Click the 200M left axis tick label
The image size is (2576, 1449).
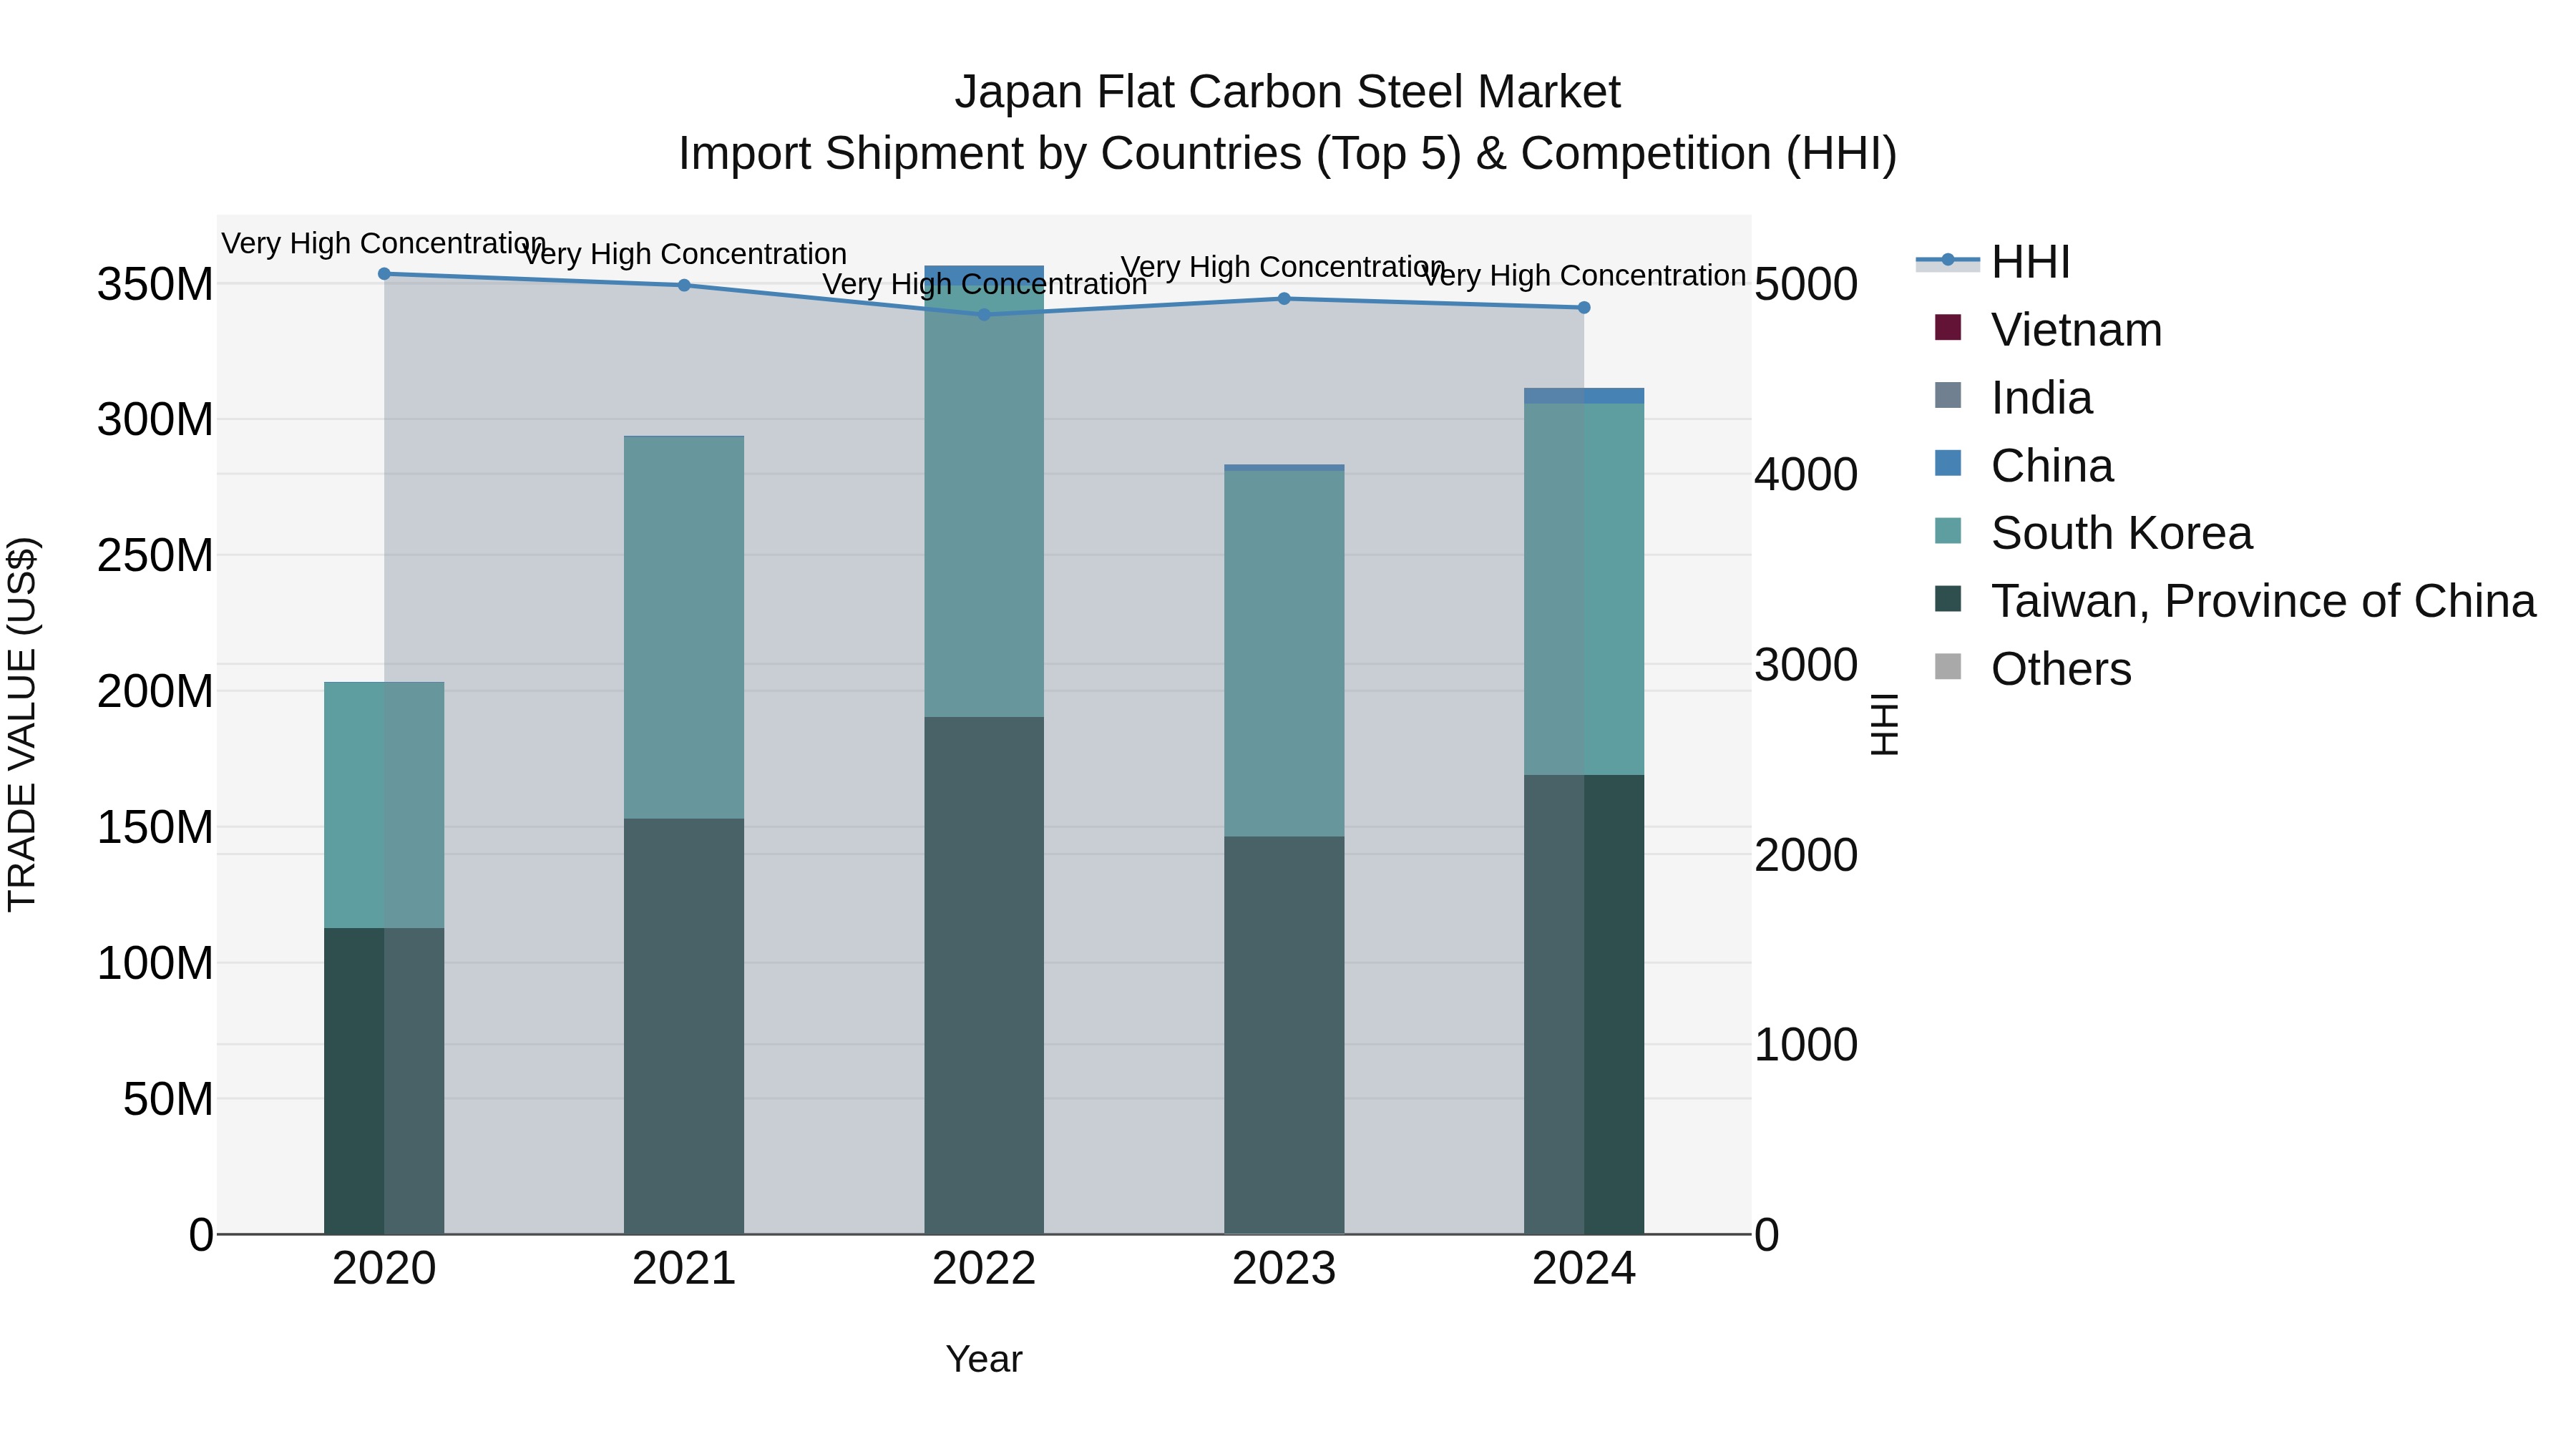tap(155, 691)
